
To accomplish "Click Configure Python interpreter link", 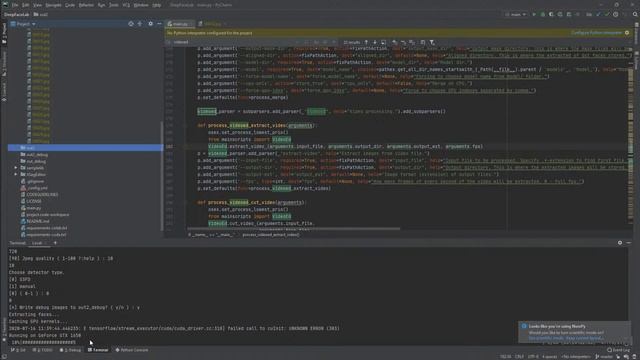I will click(x=596, y=33).
